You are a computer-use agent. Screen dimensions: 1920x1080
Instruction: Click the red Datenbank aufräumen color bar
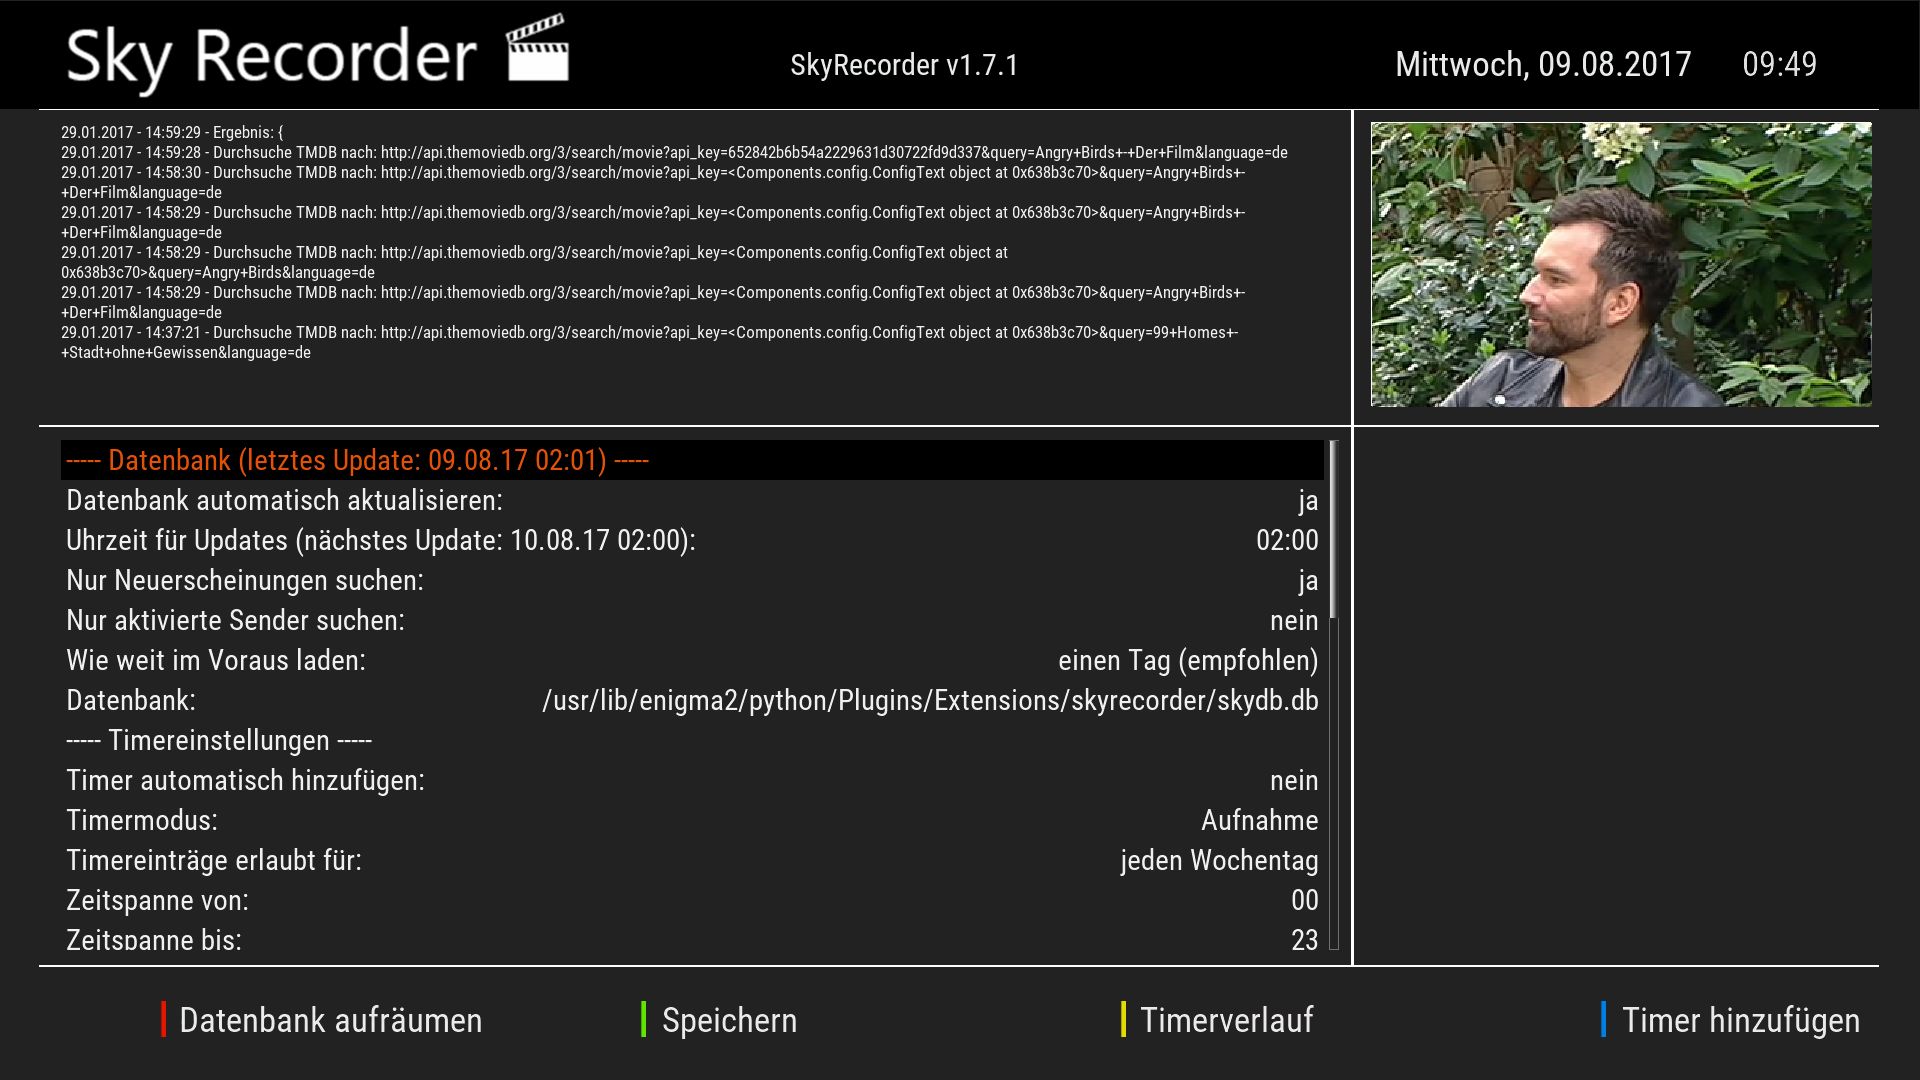tap(163, 1019)
